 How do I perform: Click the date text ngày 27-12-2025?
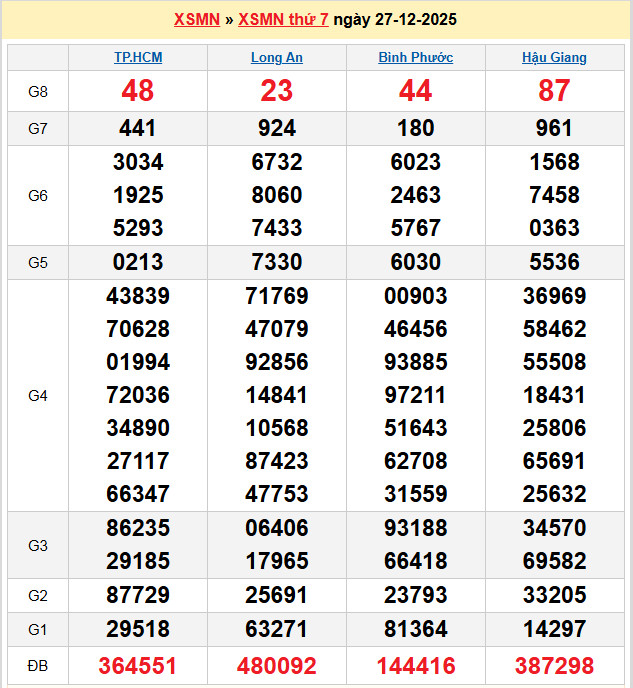[x=395, y=20]
